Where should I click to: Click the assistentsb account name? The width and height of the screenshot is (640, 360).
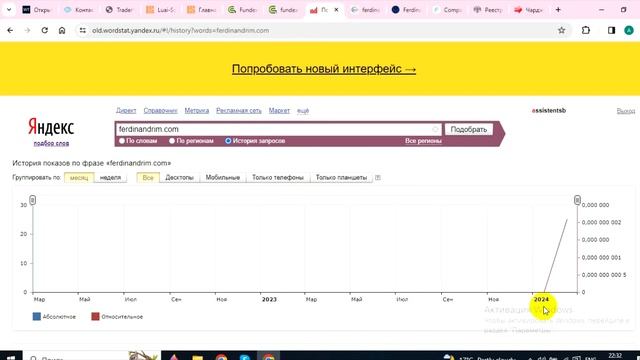point(549,111)
